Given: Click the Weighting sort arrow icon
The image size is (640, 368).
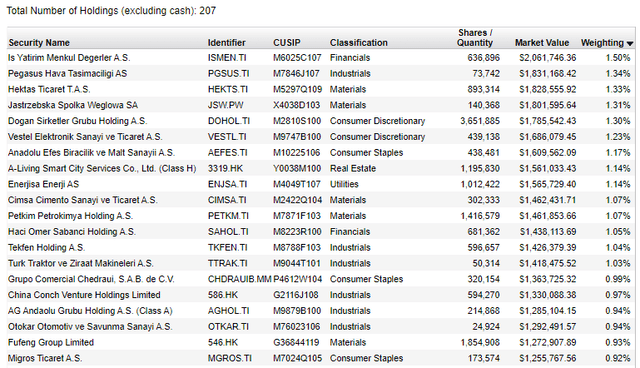Looking at the screenshot, I should click(x=630, y=44).
